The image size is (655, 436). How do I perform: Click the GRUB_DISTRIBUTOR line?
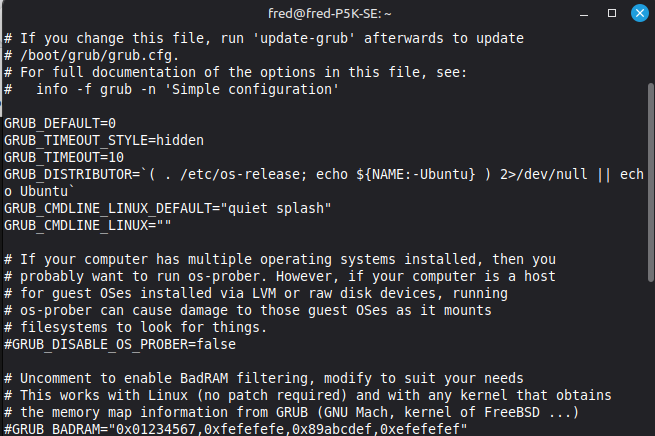300,174
